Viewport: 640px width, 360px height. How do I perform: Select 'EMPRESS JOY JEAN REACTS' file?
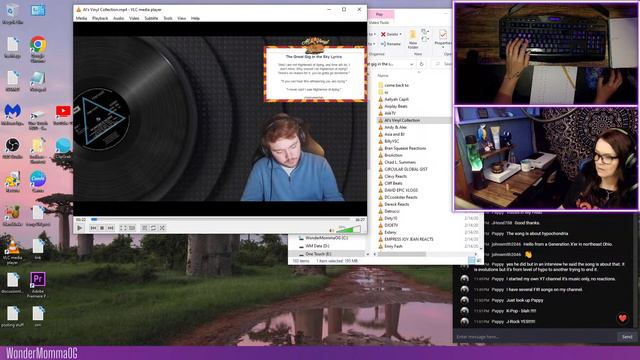[x=406, y=239]
